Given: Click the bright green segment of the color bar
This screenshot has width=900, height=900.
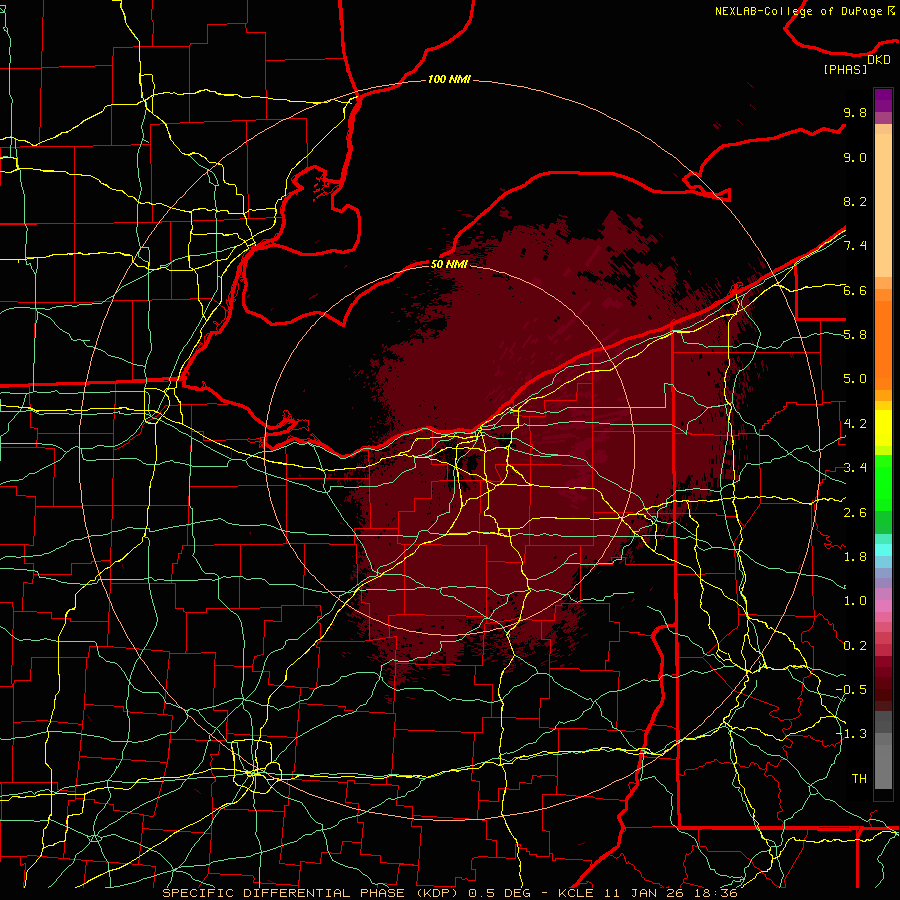Looking at the screenshot, I should 883,482.
